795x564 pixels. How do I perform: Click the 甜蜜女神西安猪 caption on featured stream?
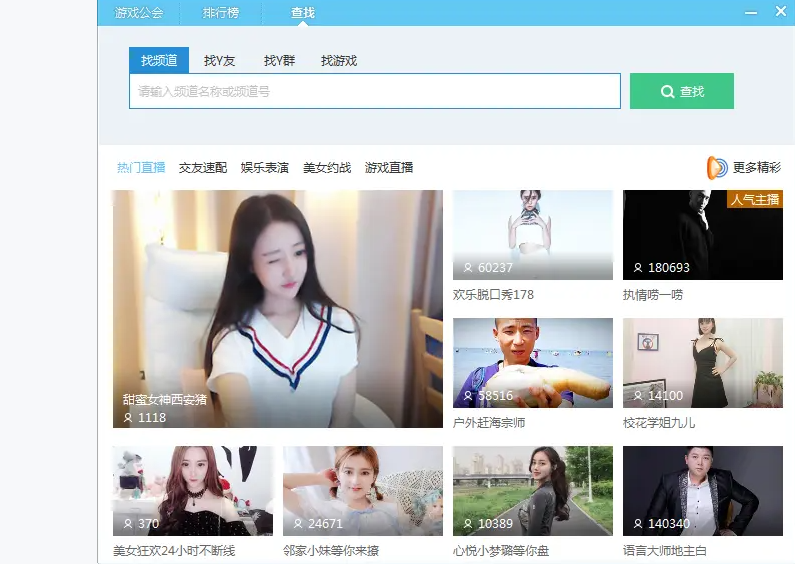(x=165, y=400)
